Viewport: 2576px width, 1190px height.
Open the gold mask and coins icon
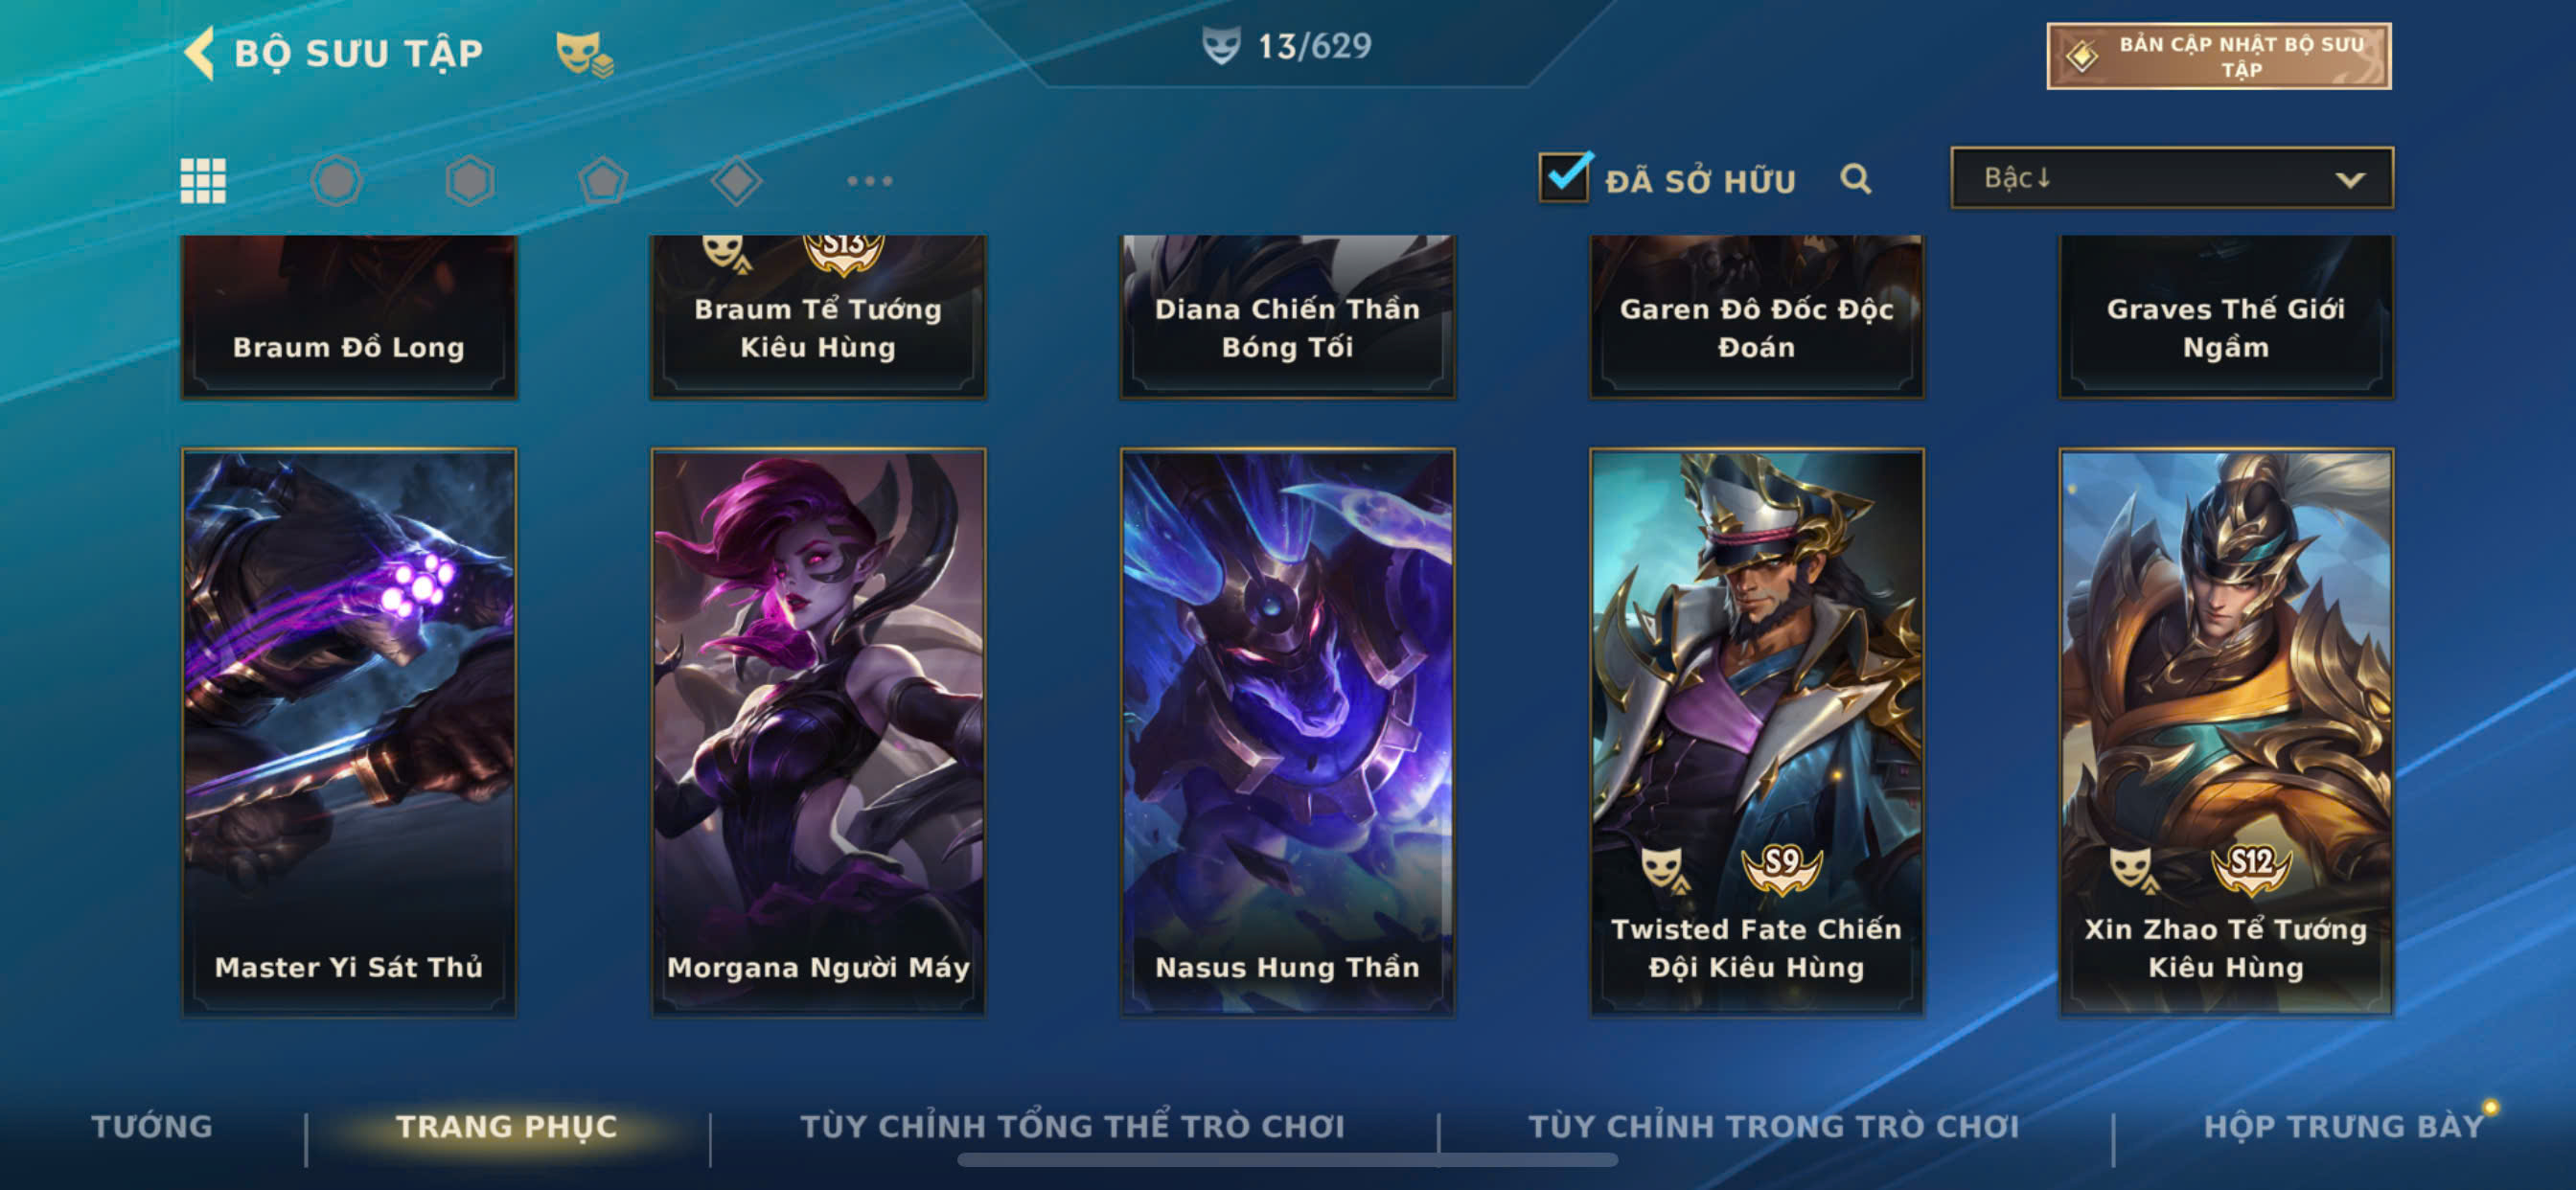coord(585,54)
